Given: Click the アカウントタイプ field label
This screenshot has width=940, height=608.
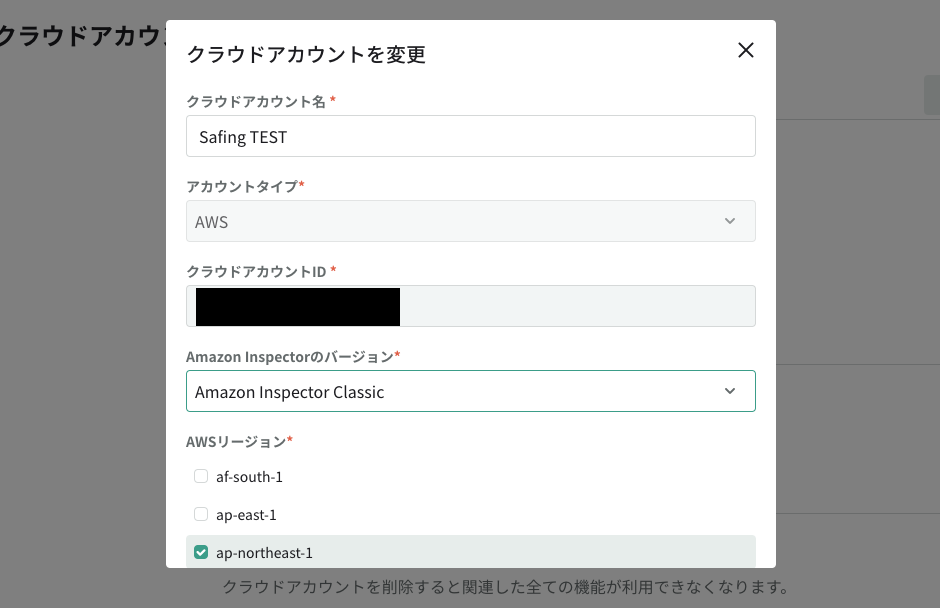Looking at the screenshot, I should (x=242, y=187).
